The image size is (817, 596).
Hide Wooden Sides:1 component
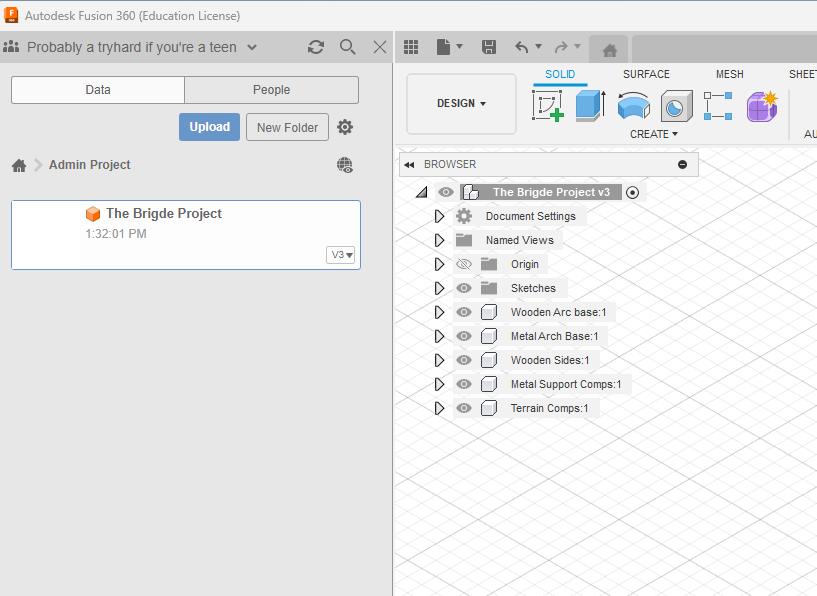pyautogui.click(x=464, y=360)
